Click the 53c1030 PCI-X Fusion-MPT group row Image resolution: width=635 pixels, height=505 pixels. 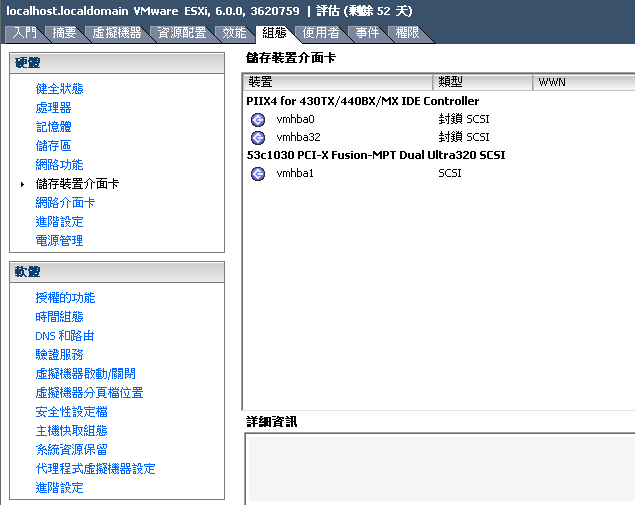click(376, 155)
